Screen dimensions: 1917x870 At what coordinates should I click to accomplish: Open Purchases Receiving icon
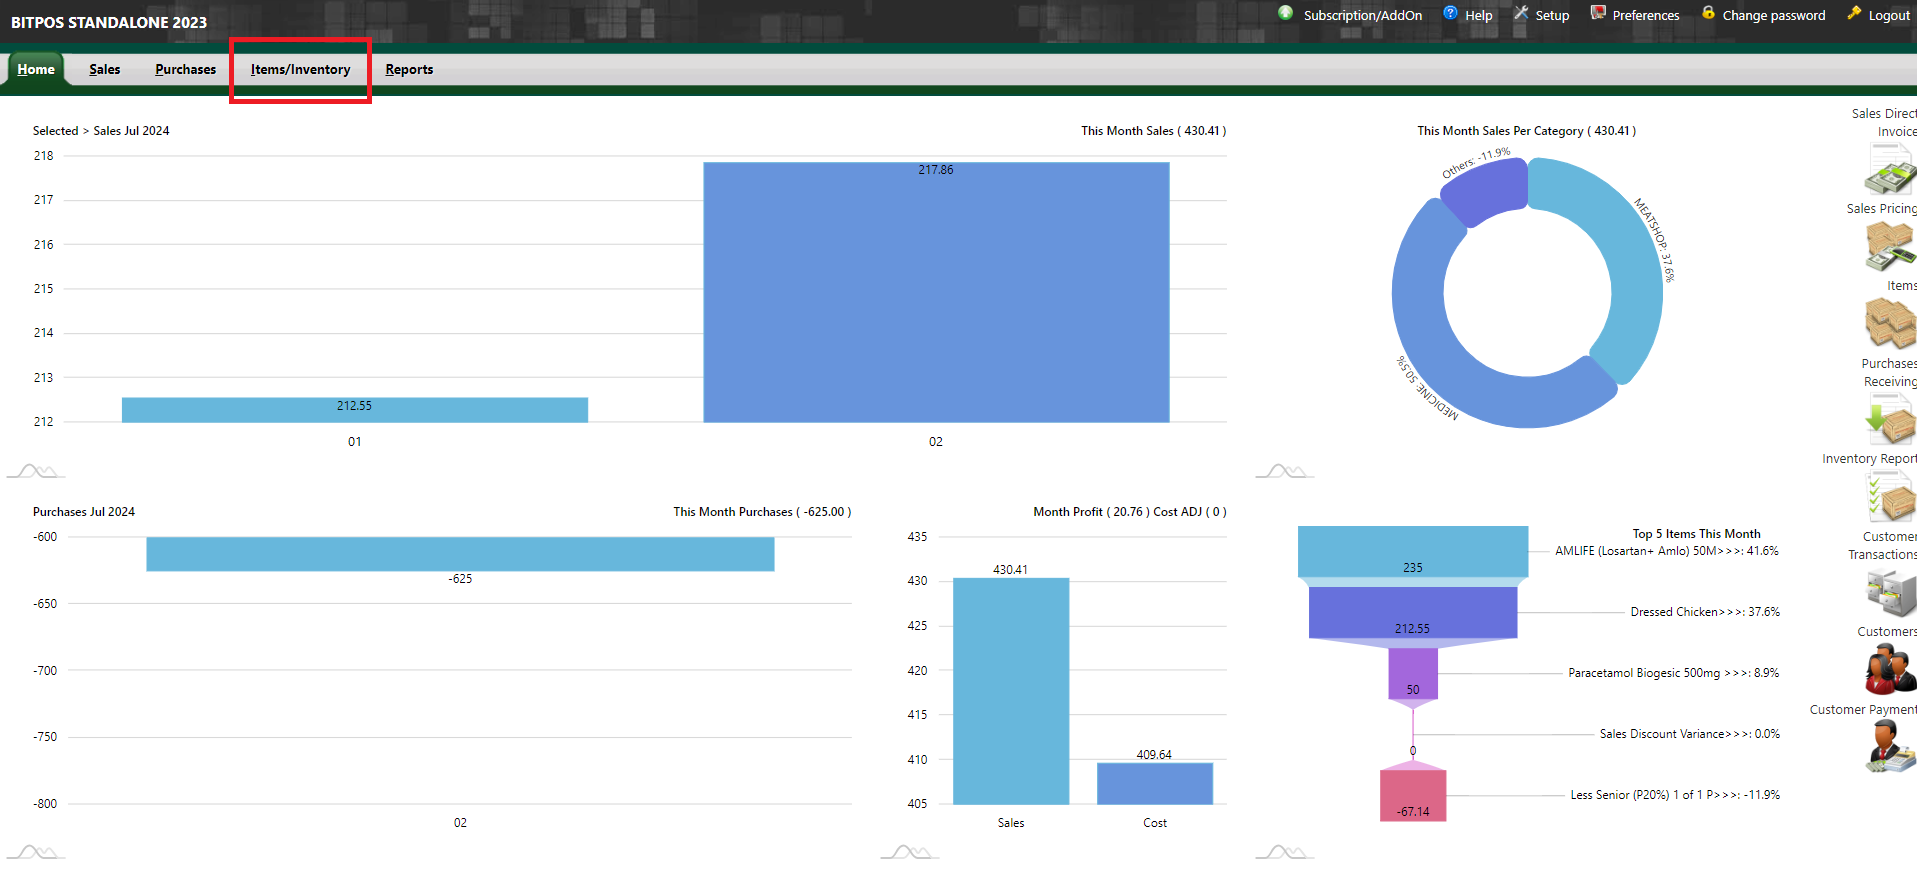(x=1891, y=418)
